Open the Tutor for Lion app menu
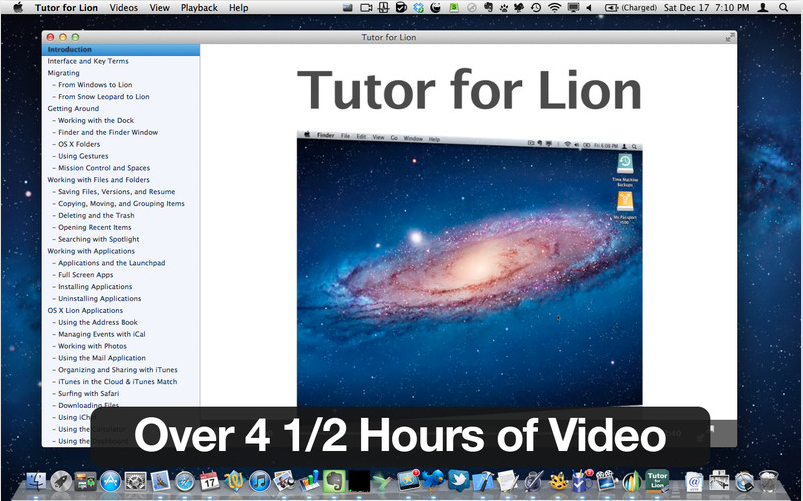The width and height of the screenshot is (803, 501). tap(67, 8)
